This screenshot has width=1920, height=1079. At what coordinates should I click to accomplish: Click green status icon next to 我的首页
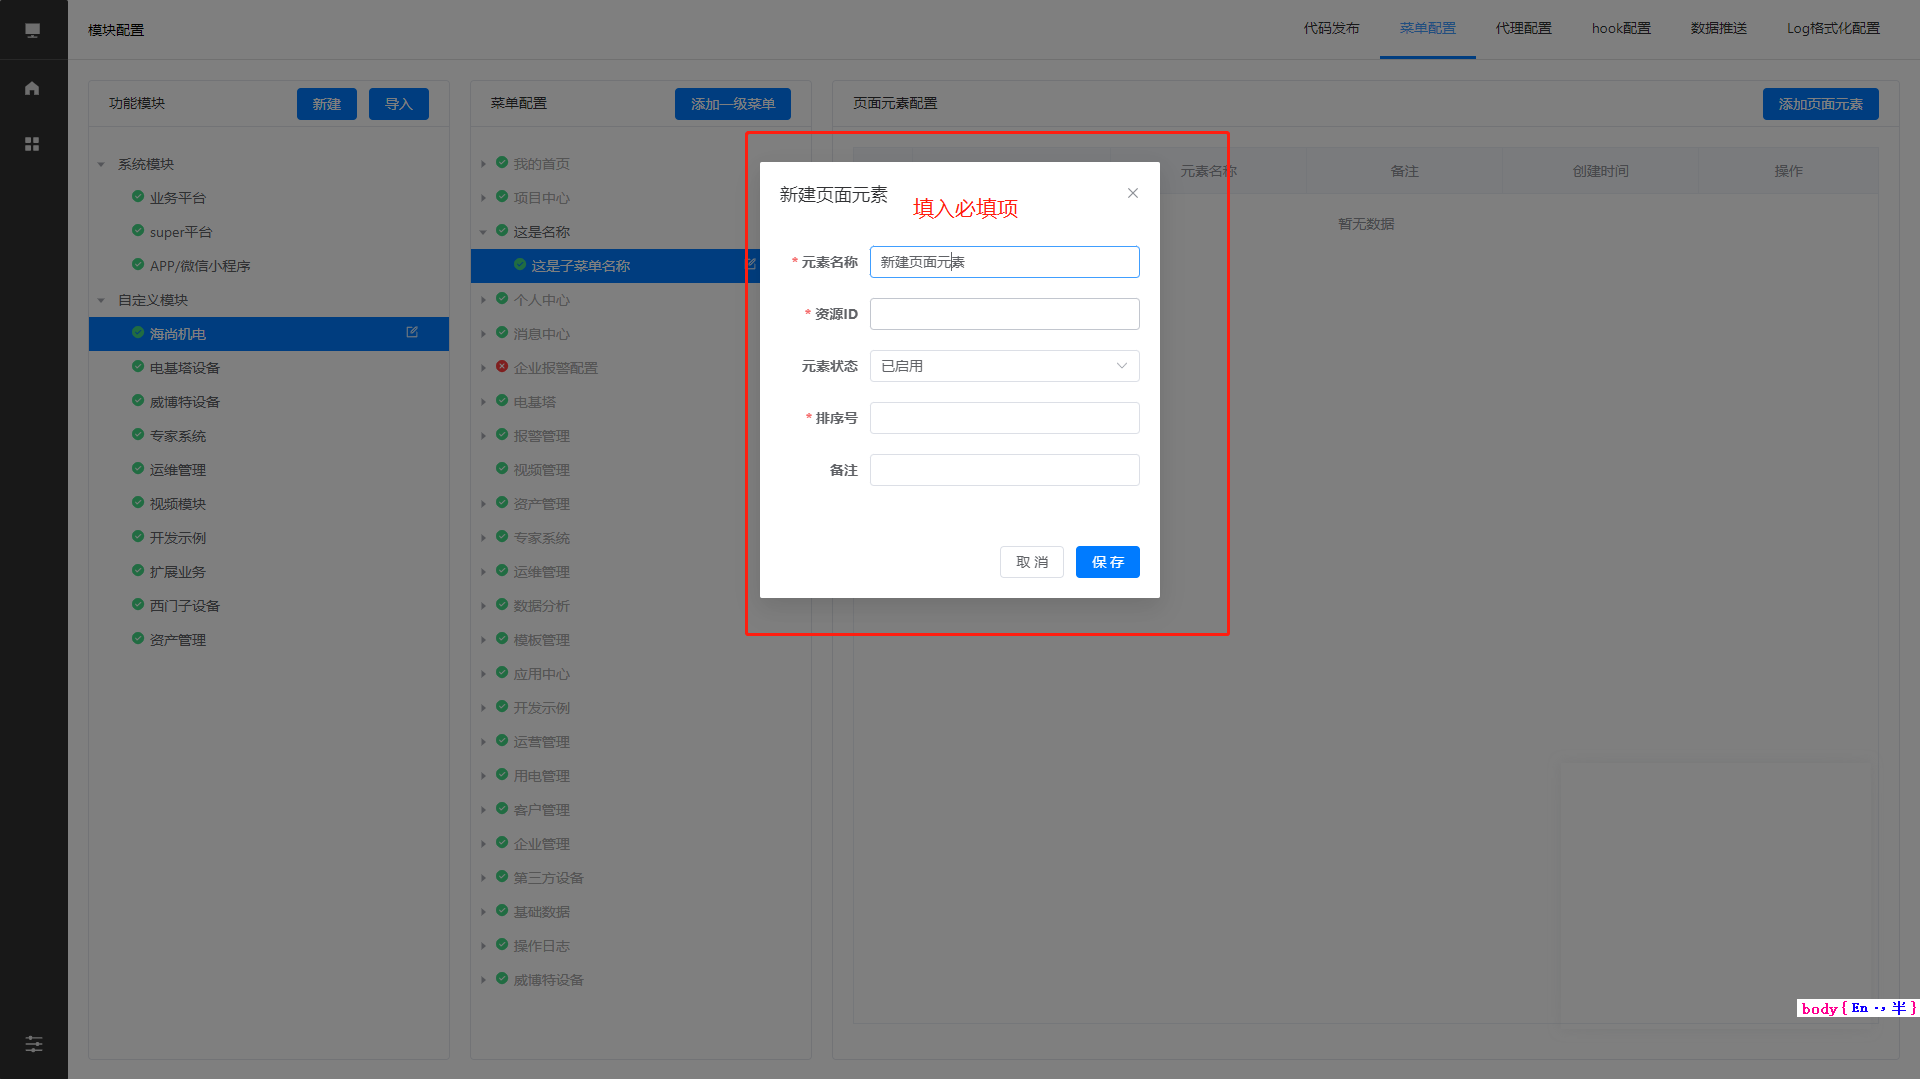tap(502, 162)
